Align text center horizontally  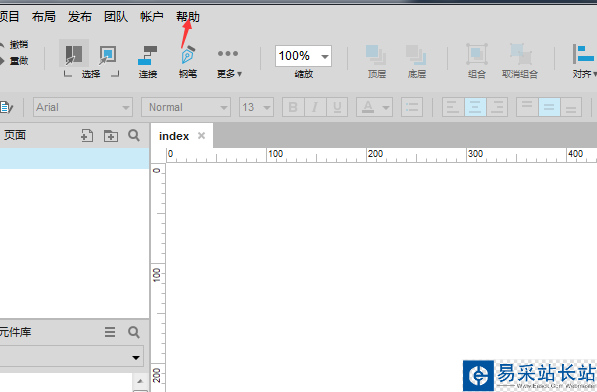pos(475,107)
